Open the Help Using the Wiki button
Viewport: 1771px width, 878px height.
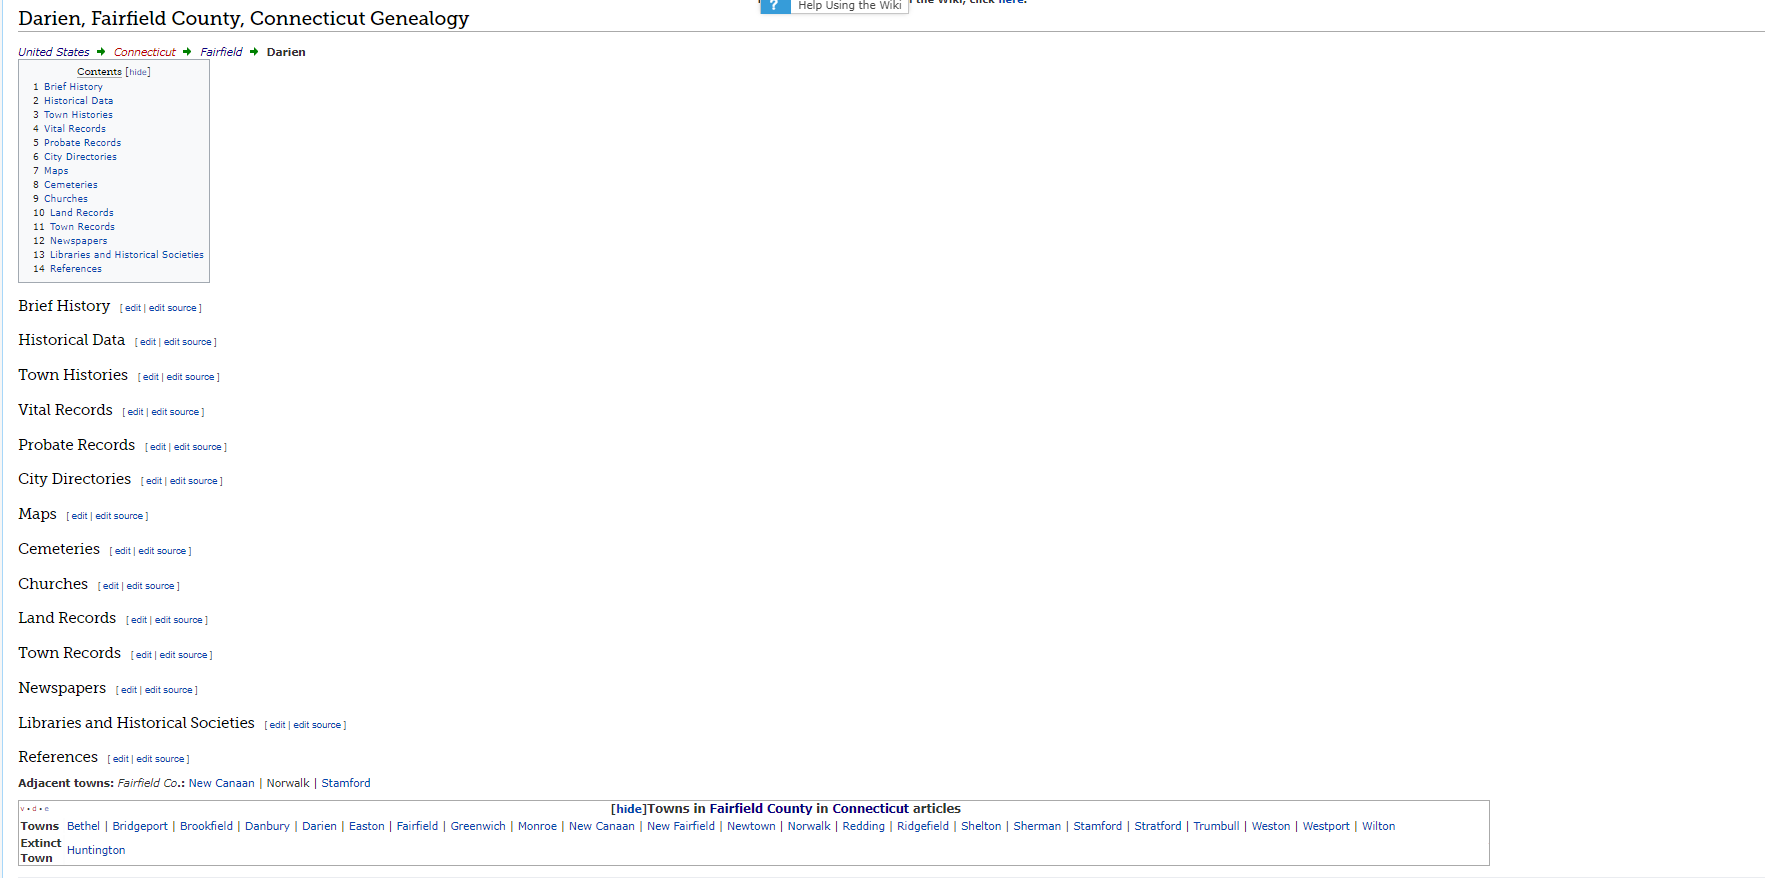849,6
